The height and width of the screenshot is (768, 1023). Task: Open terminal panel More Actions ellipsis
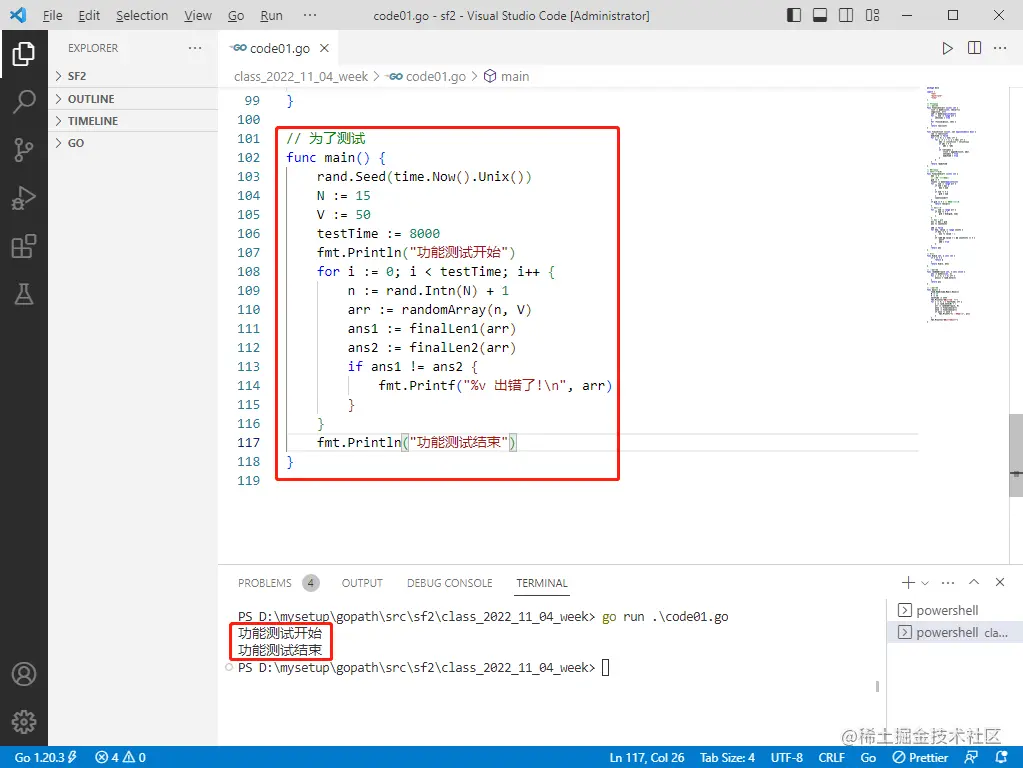coord(948,582)
